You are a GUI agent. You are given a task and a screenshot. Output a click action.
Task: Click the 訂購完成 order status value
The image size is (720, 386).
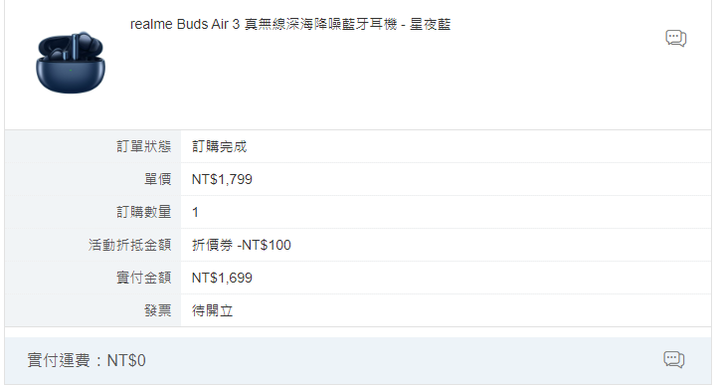point(219,146)
